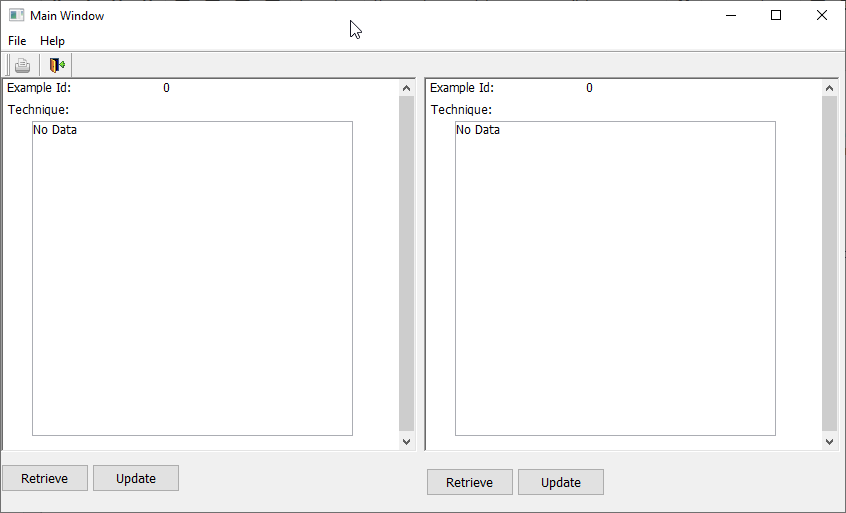
Task: Click Retrieve button under the right panel
Action: 469,482
